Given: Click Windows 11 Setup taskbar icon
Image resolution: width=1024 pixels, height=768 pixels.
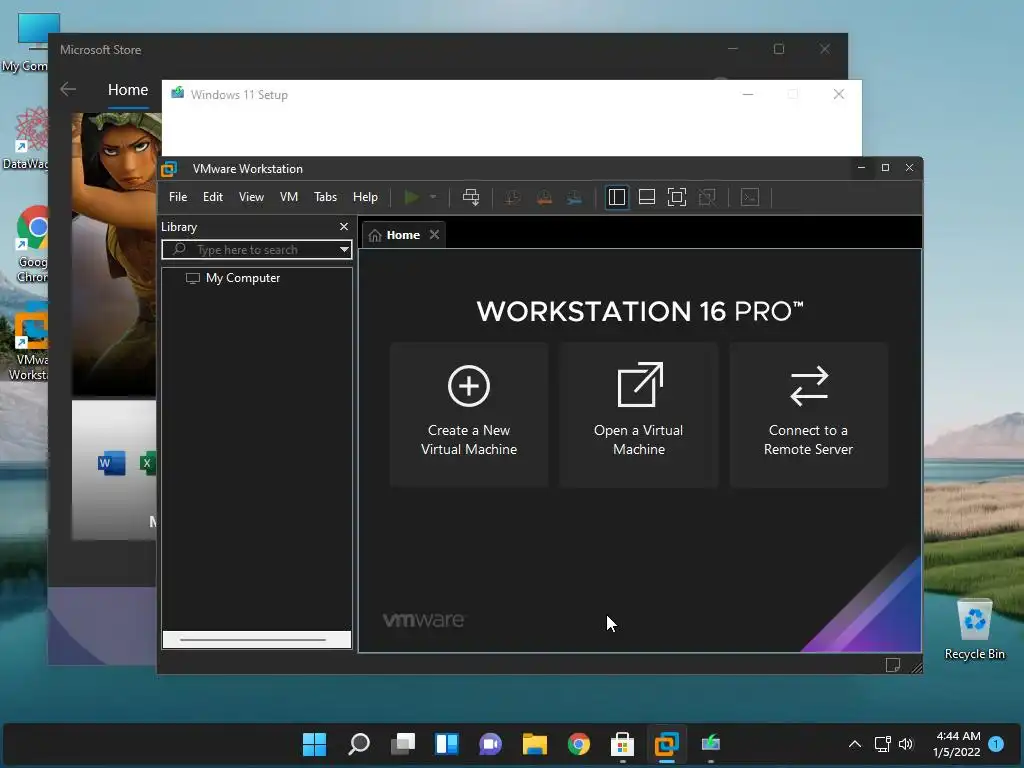Looking at the screenshot, I should point(711,744).
